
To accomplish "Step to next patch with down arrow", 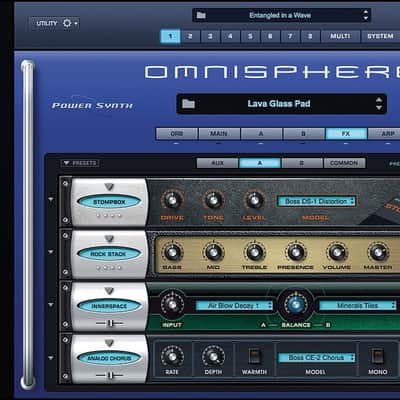I will pyautogui.click(x=379, y=108).
